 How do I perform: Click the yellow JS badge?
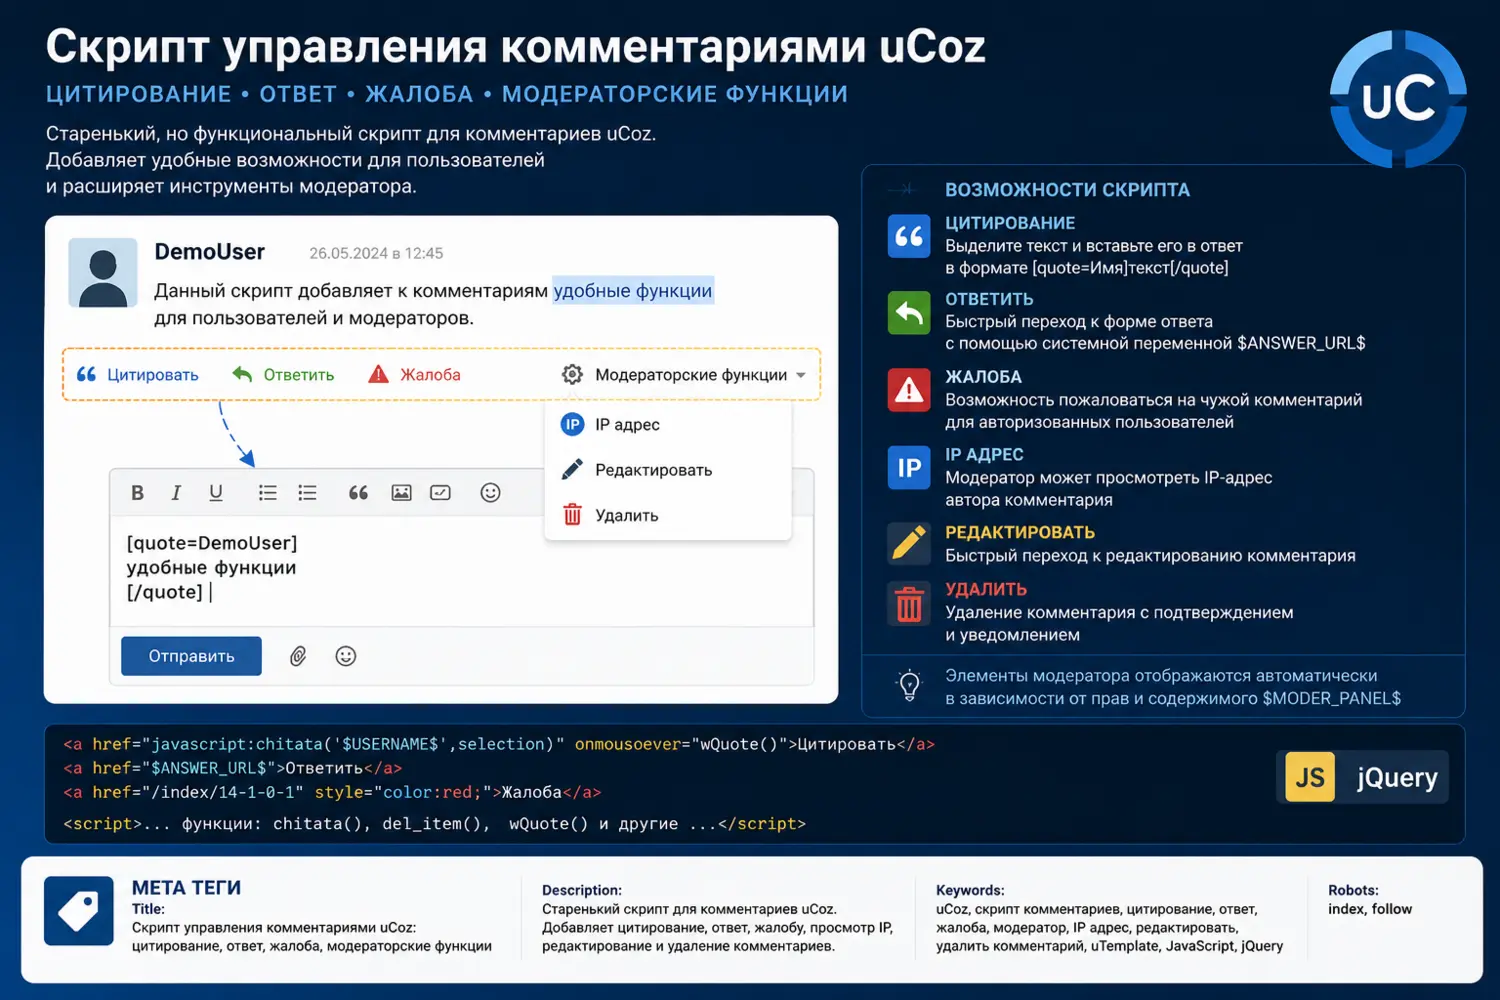1310,778
